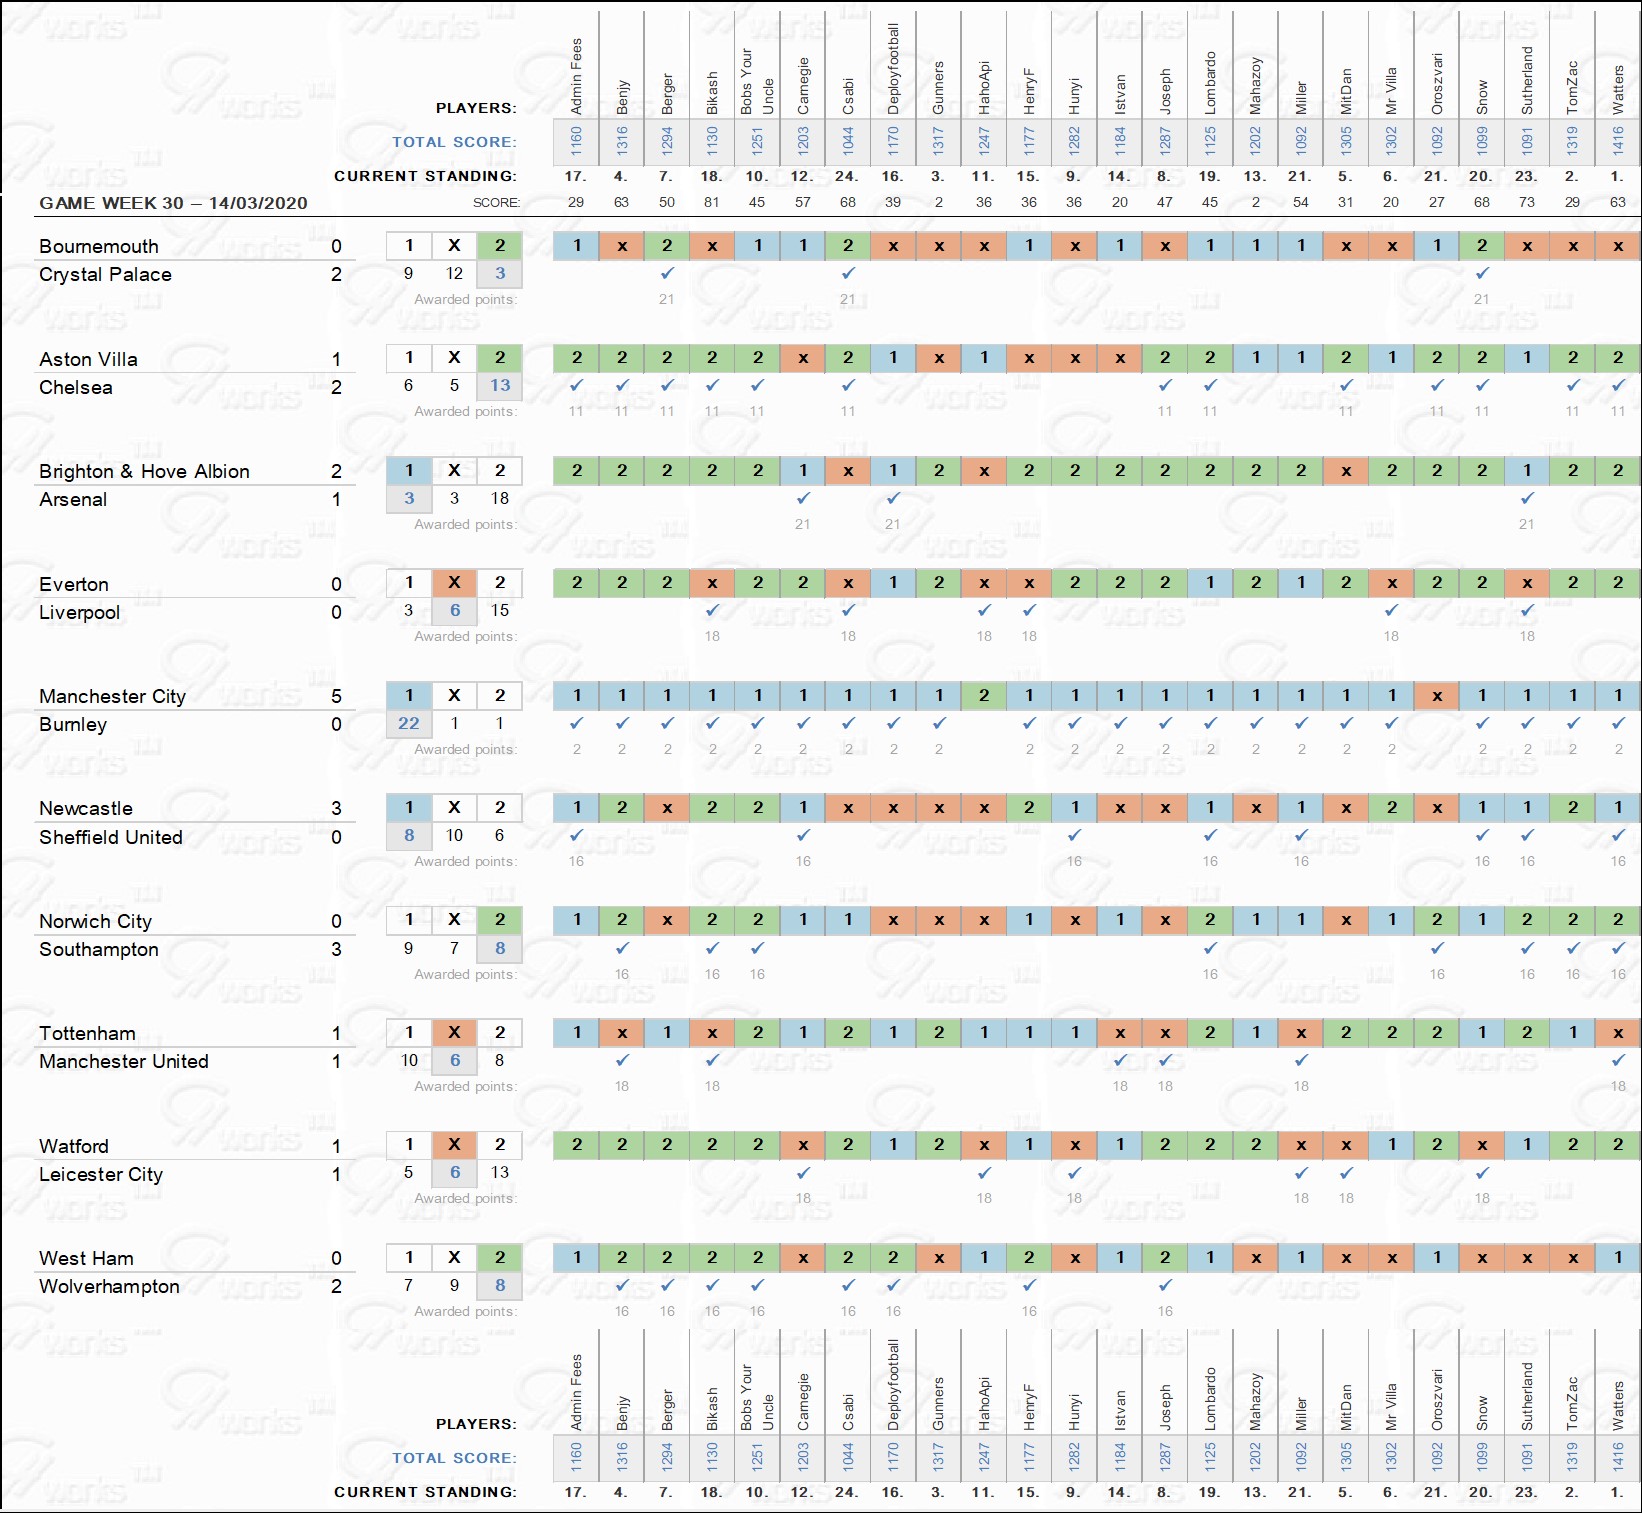The image size is (1642, 1513).
Task: Toggle Joseph's checkmark in the West Ham row
Action: (1165, 1285)
